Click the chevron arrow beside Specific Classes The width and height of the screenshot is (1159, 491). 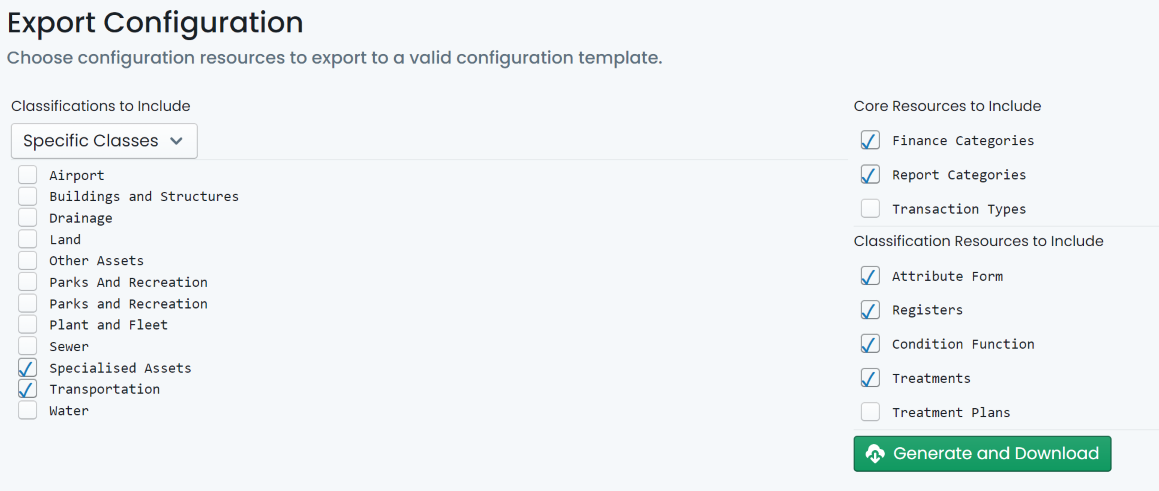click(x=176, y=140)
